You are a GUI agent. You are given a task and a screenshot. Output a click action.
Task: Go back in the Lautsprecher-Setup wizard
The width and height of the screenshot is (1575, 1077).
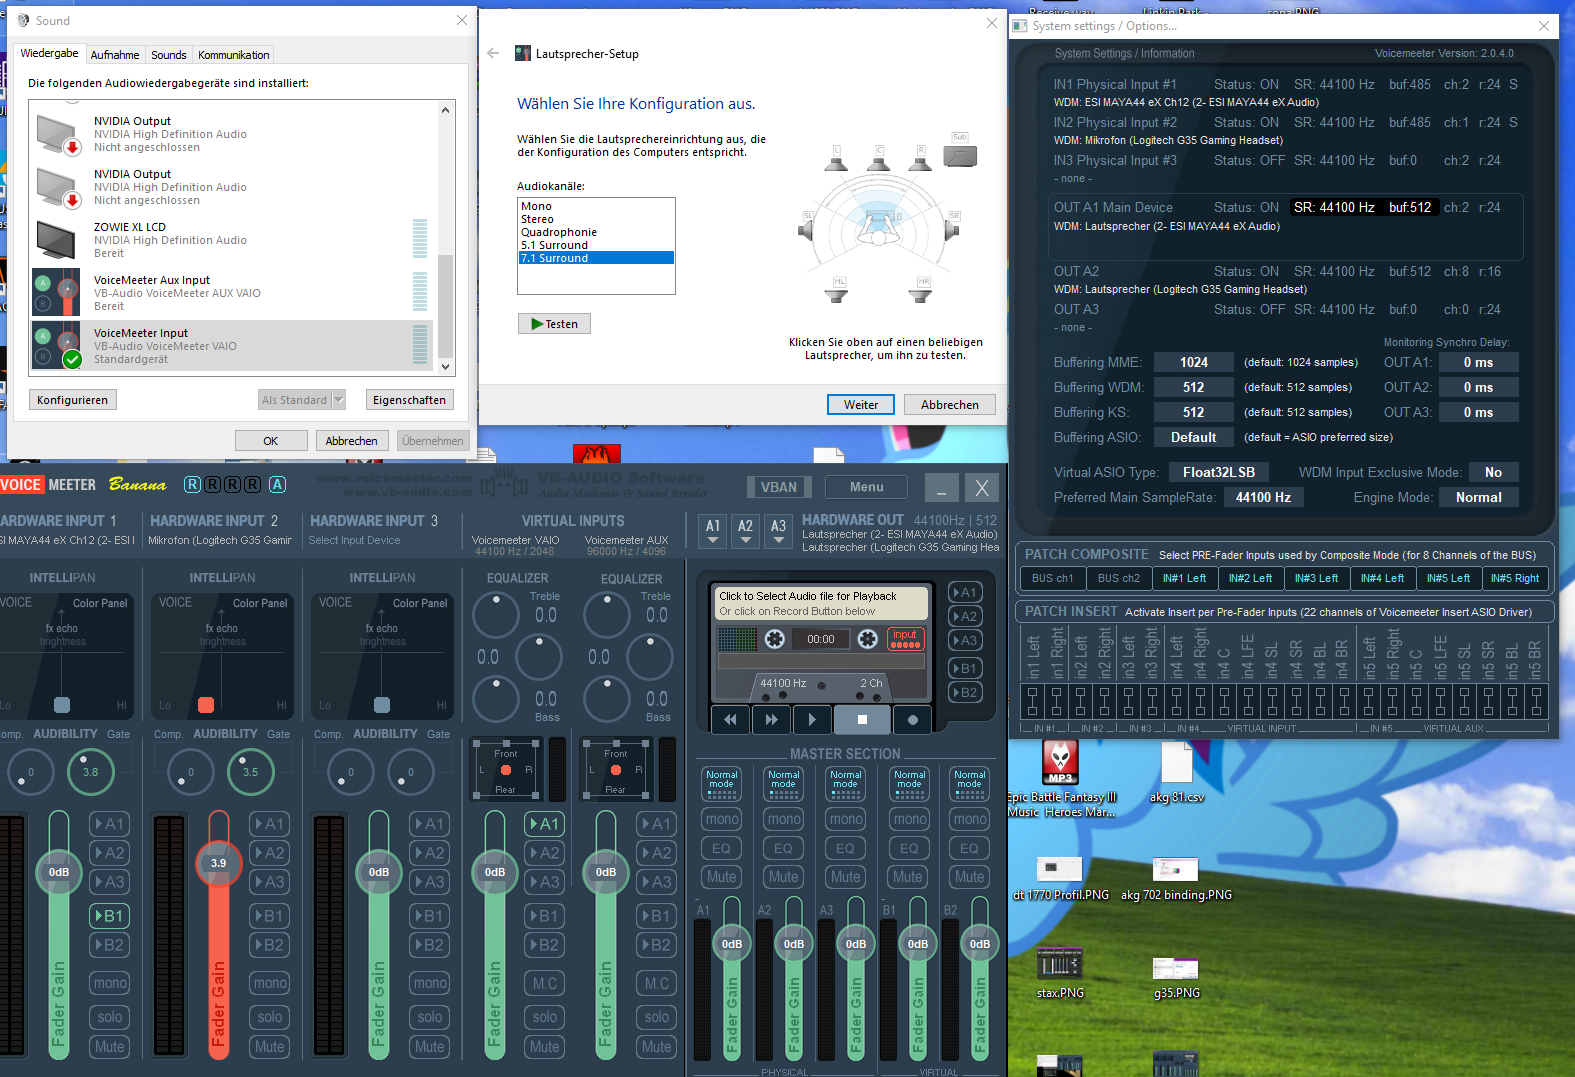click(x=493, y=53)
